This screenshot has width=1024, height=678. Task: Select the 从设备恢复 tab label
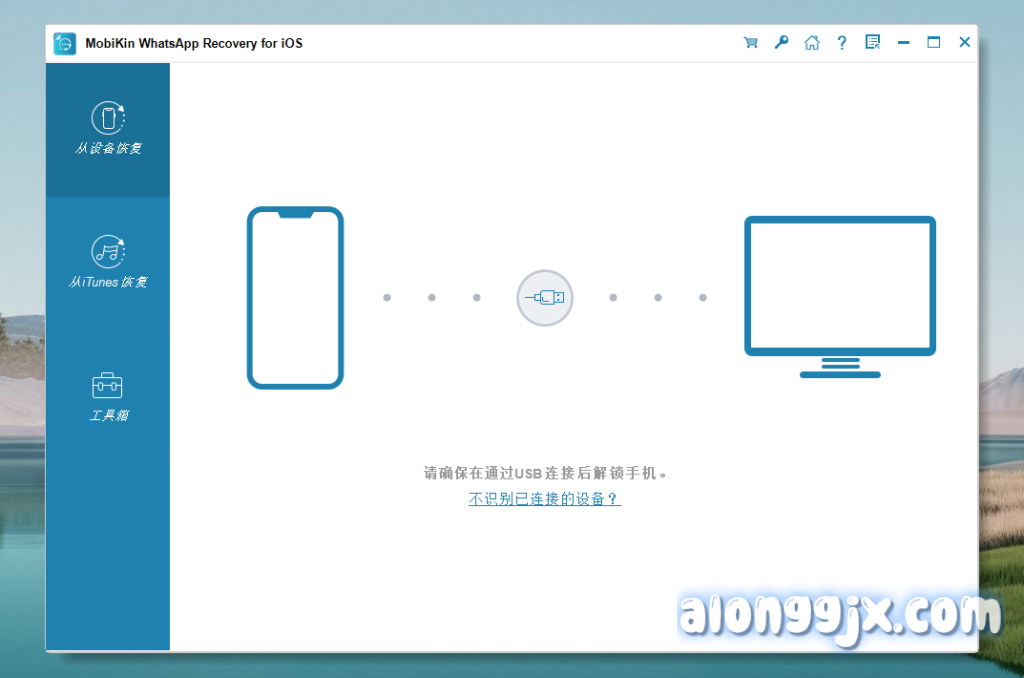click(108, 148)
